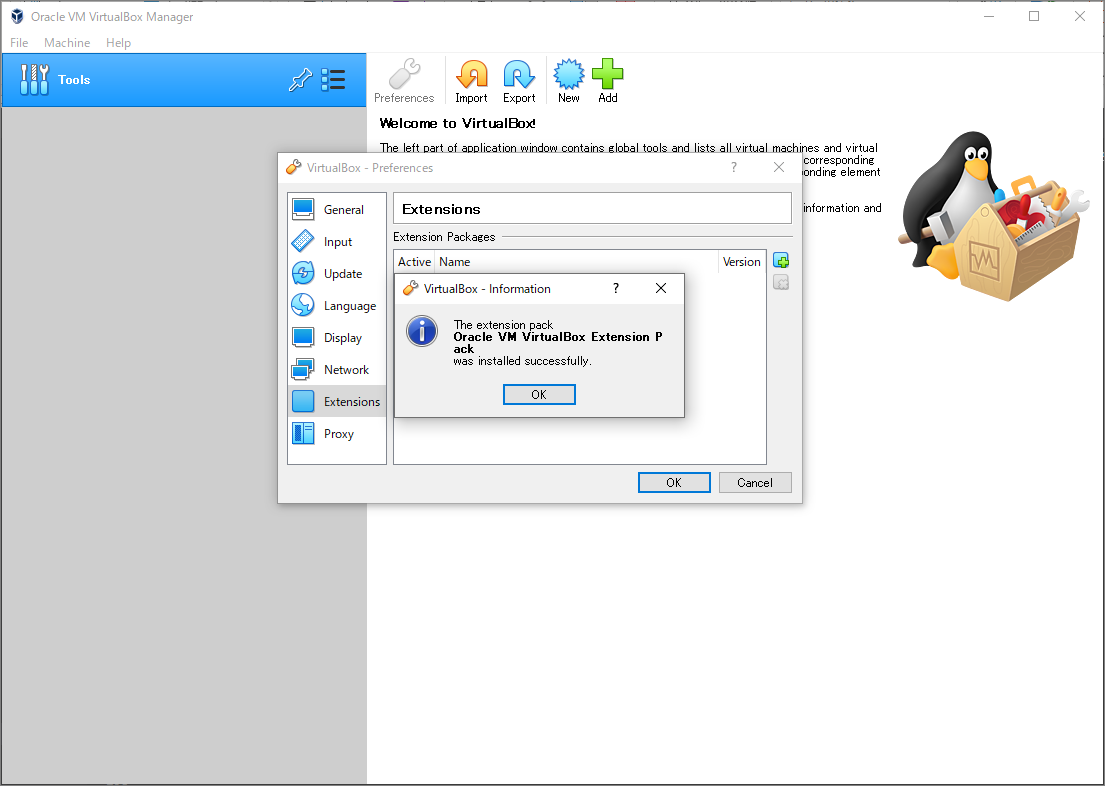Create a New virtual machine

[x=569, y=81]
